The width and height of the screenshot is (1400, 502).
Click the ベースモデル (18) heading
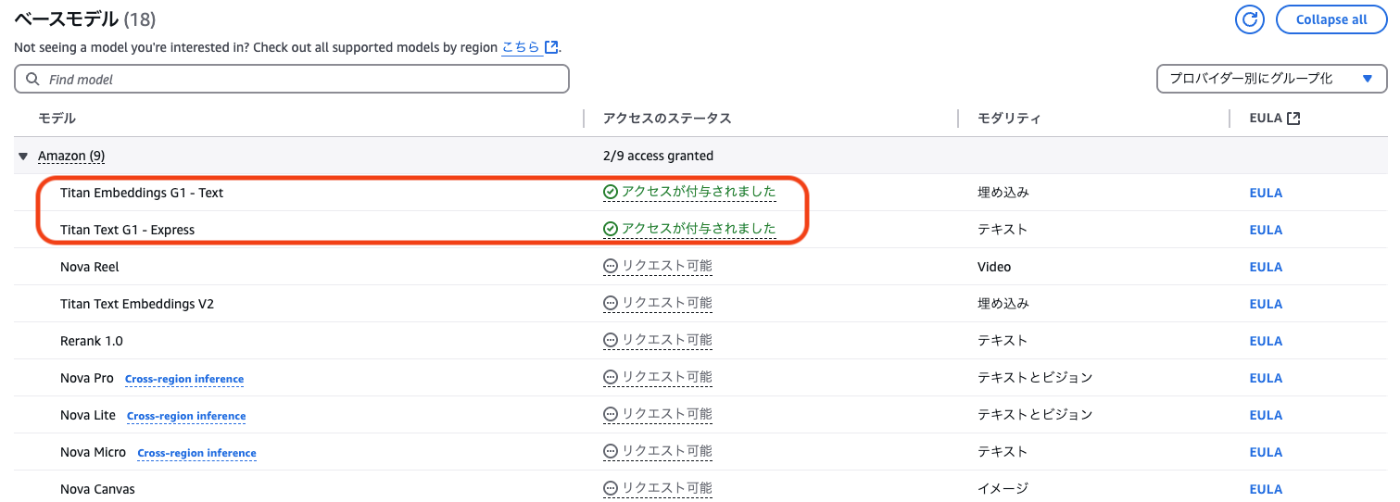pyautogui.click(x=84, y=18)
